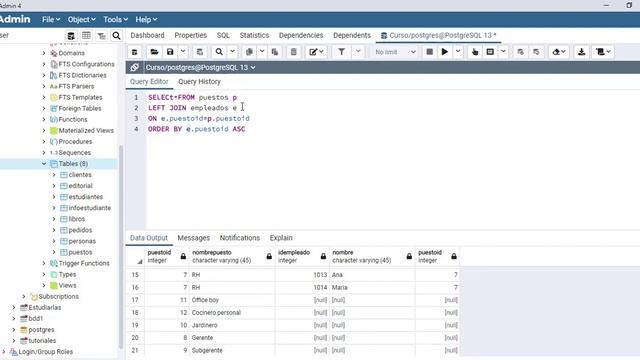Open the Clear eraser dropdown
Image resolution: width=640 pixels, height=360 pixels.
click(559, 52)
